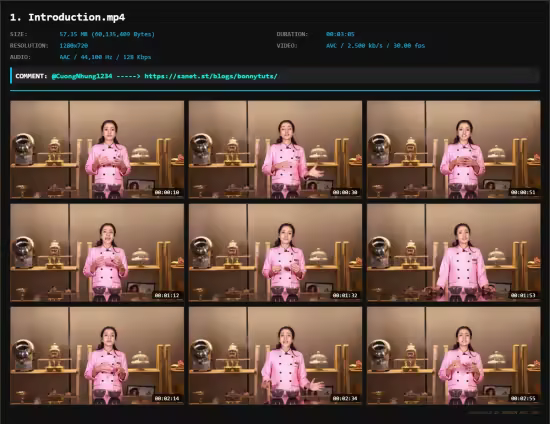The width and height of the screenshot is (550, 424).
Task: Click the '1. Introduction.mp4' title
Action: pos(67,17)
